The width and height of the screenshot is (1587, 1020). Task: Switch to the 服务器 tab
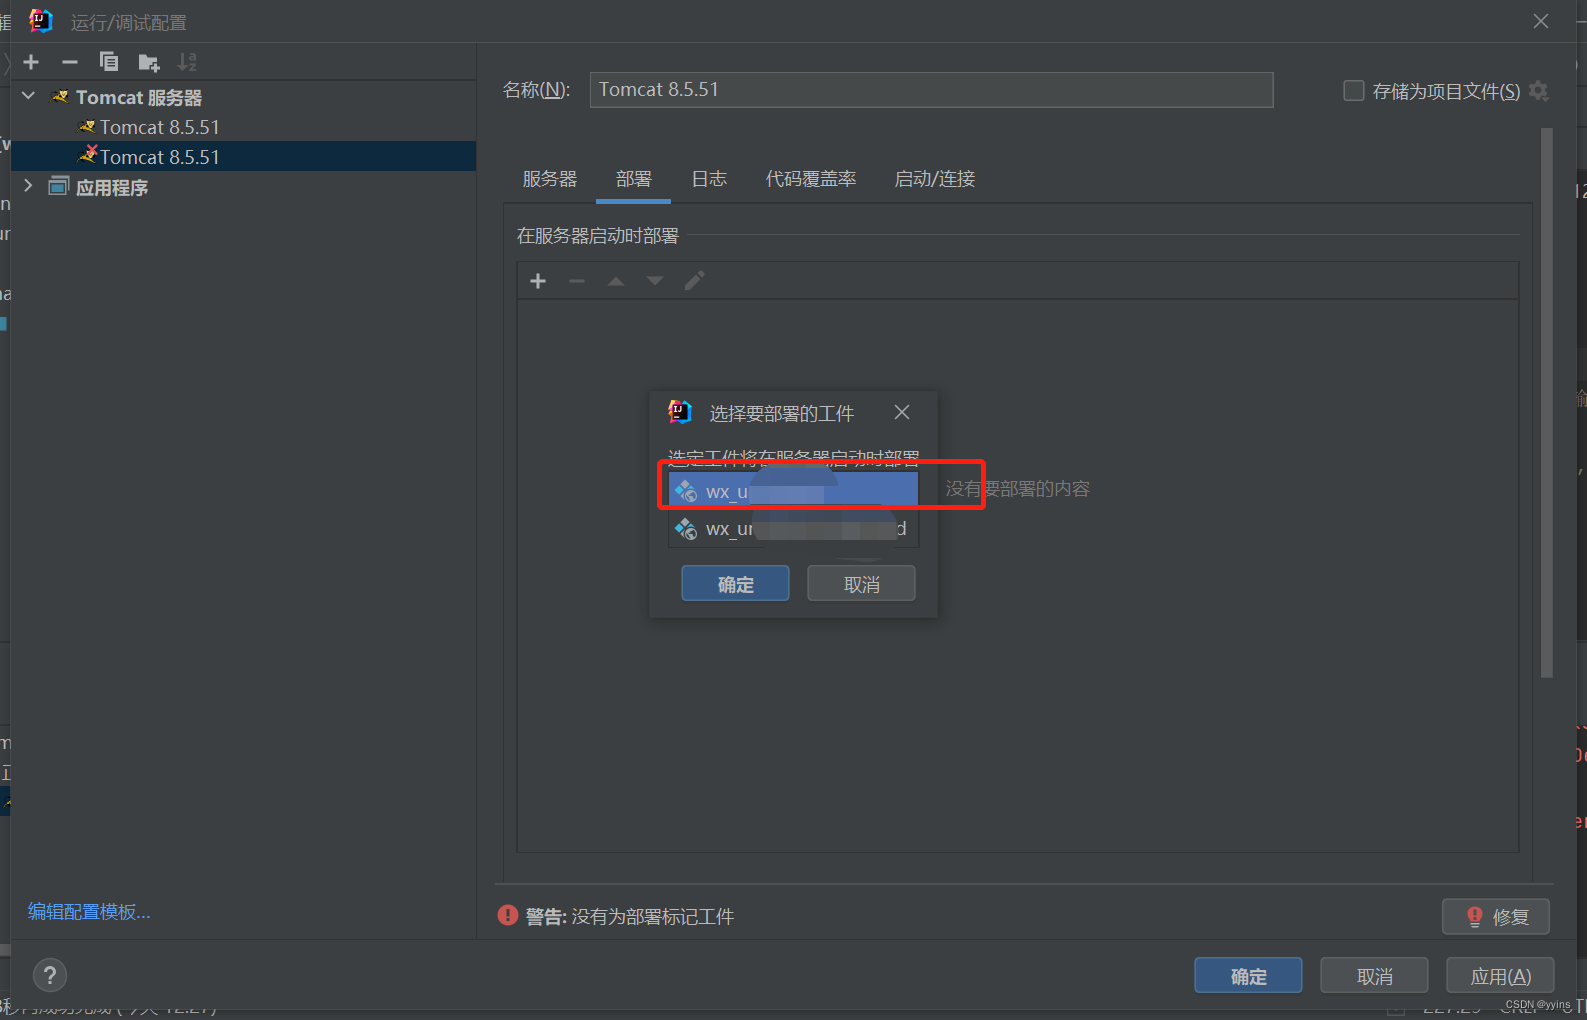coord(550,179)
